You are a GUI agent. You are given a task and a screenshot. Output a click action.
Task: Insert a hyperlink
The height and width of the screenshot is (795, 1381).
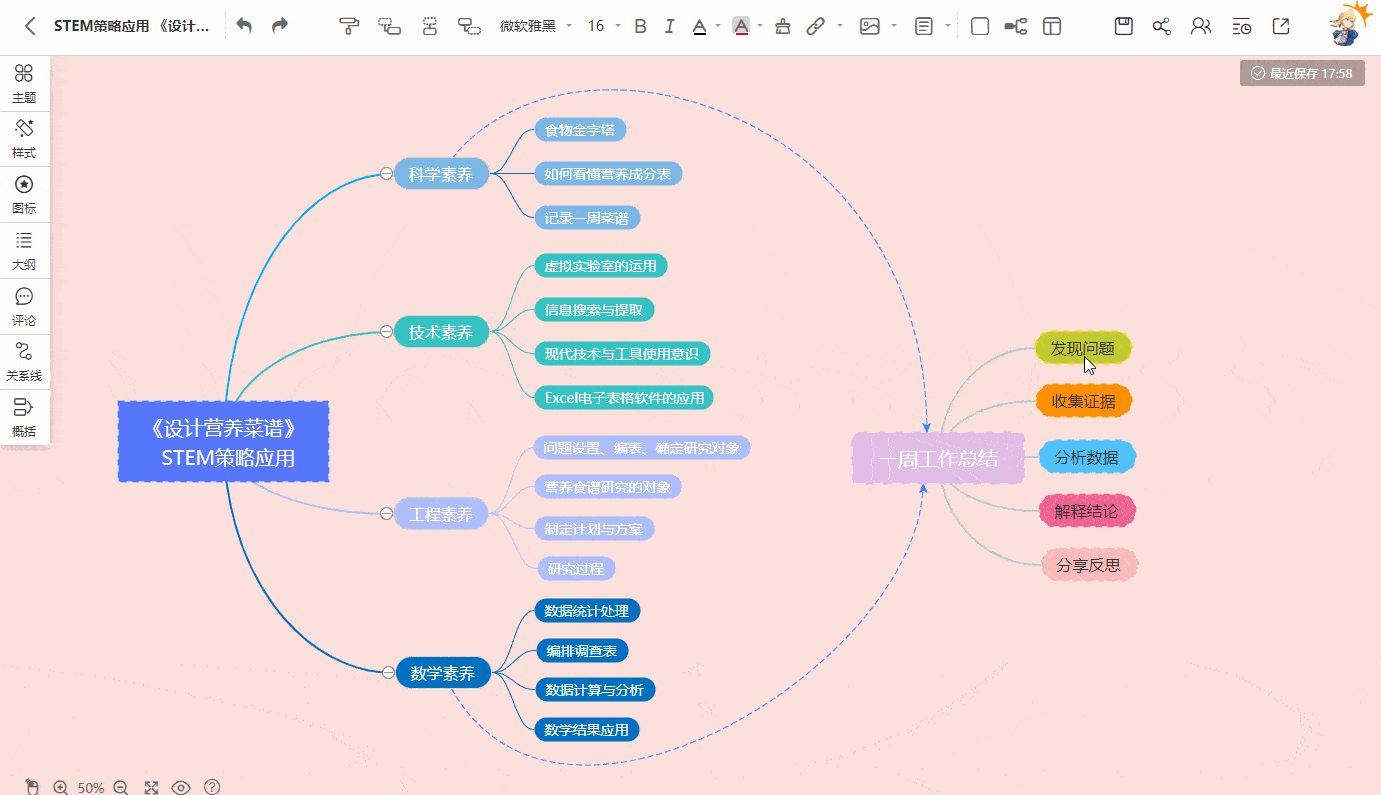(x=816, y=26)
